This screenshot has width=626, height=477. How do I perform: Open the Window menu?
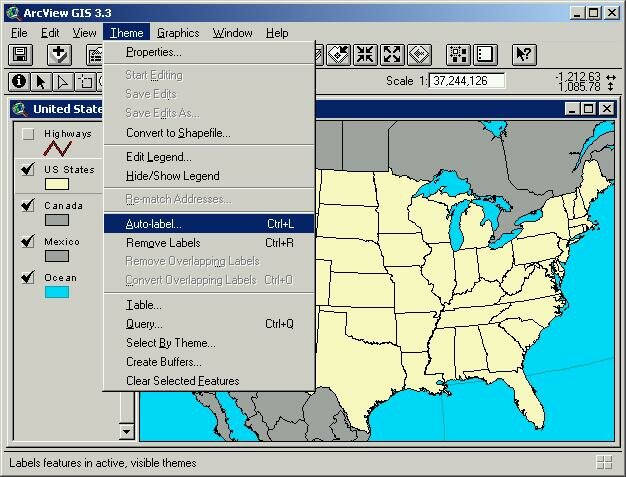pyautogui.click(x=232, y=33)
